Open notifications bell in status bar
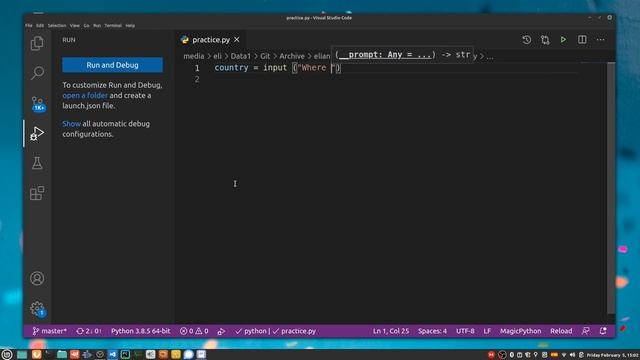This screenshot has height=360, width=640. [603, 331]
